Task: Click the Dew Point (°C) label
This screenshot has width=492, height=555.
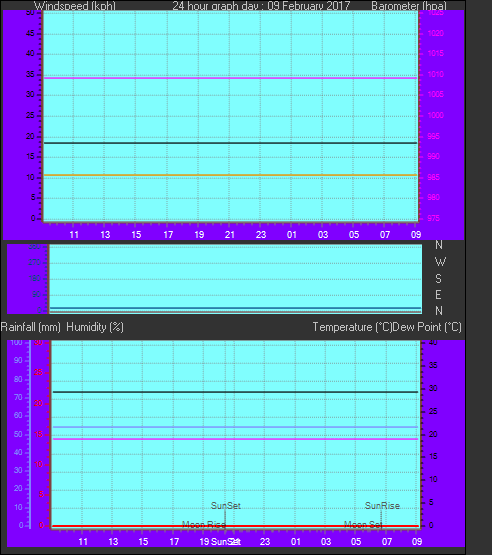Action: pos(427,327)
